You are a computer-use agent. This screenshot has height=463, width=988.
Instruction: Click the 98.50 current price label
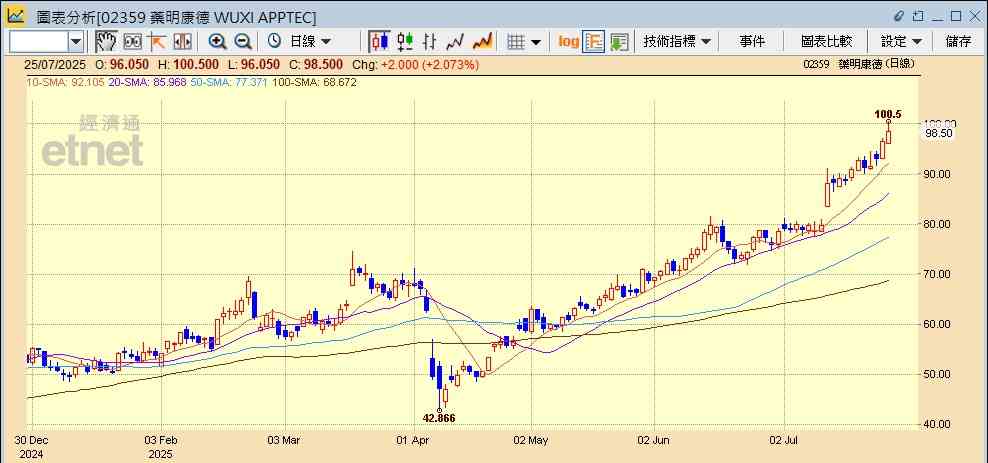pos(938,133)
